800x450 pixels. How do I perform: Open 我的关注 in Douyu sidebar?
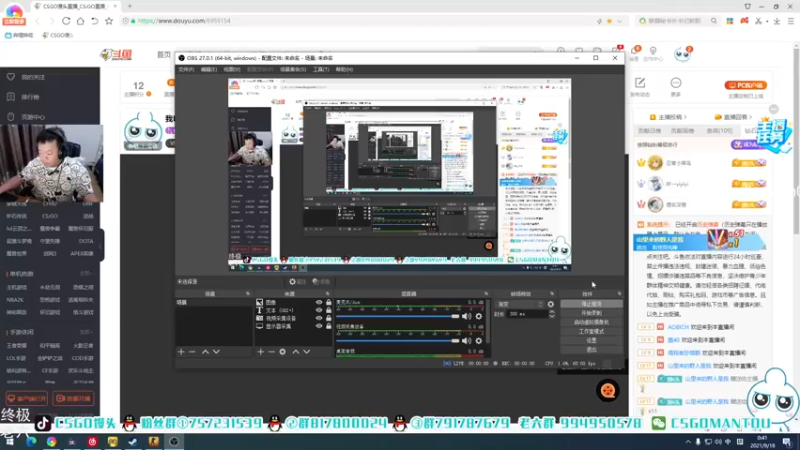pos(33,77)
